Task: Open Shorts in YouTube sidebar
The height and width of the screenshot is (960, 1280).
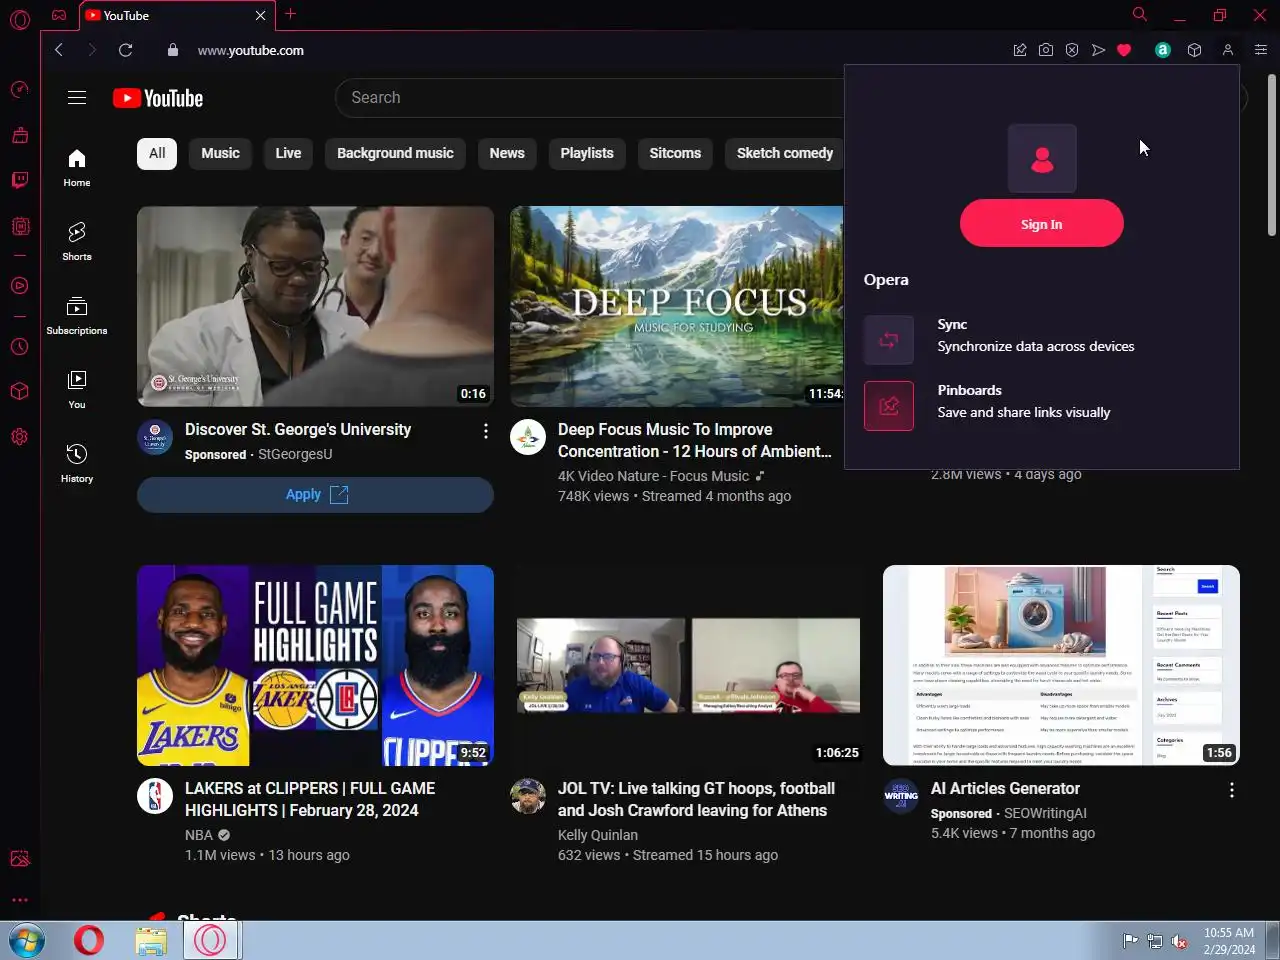Action: (x=77, y=242)
